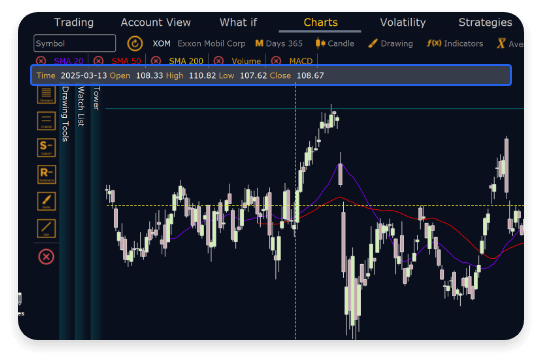
Task: Remove the SMA 20 indicator
Action: coord(41,61)
